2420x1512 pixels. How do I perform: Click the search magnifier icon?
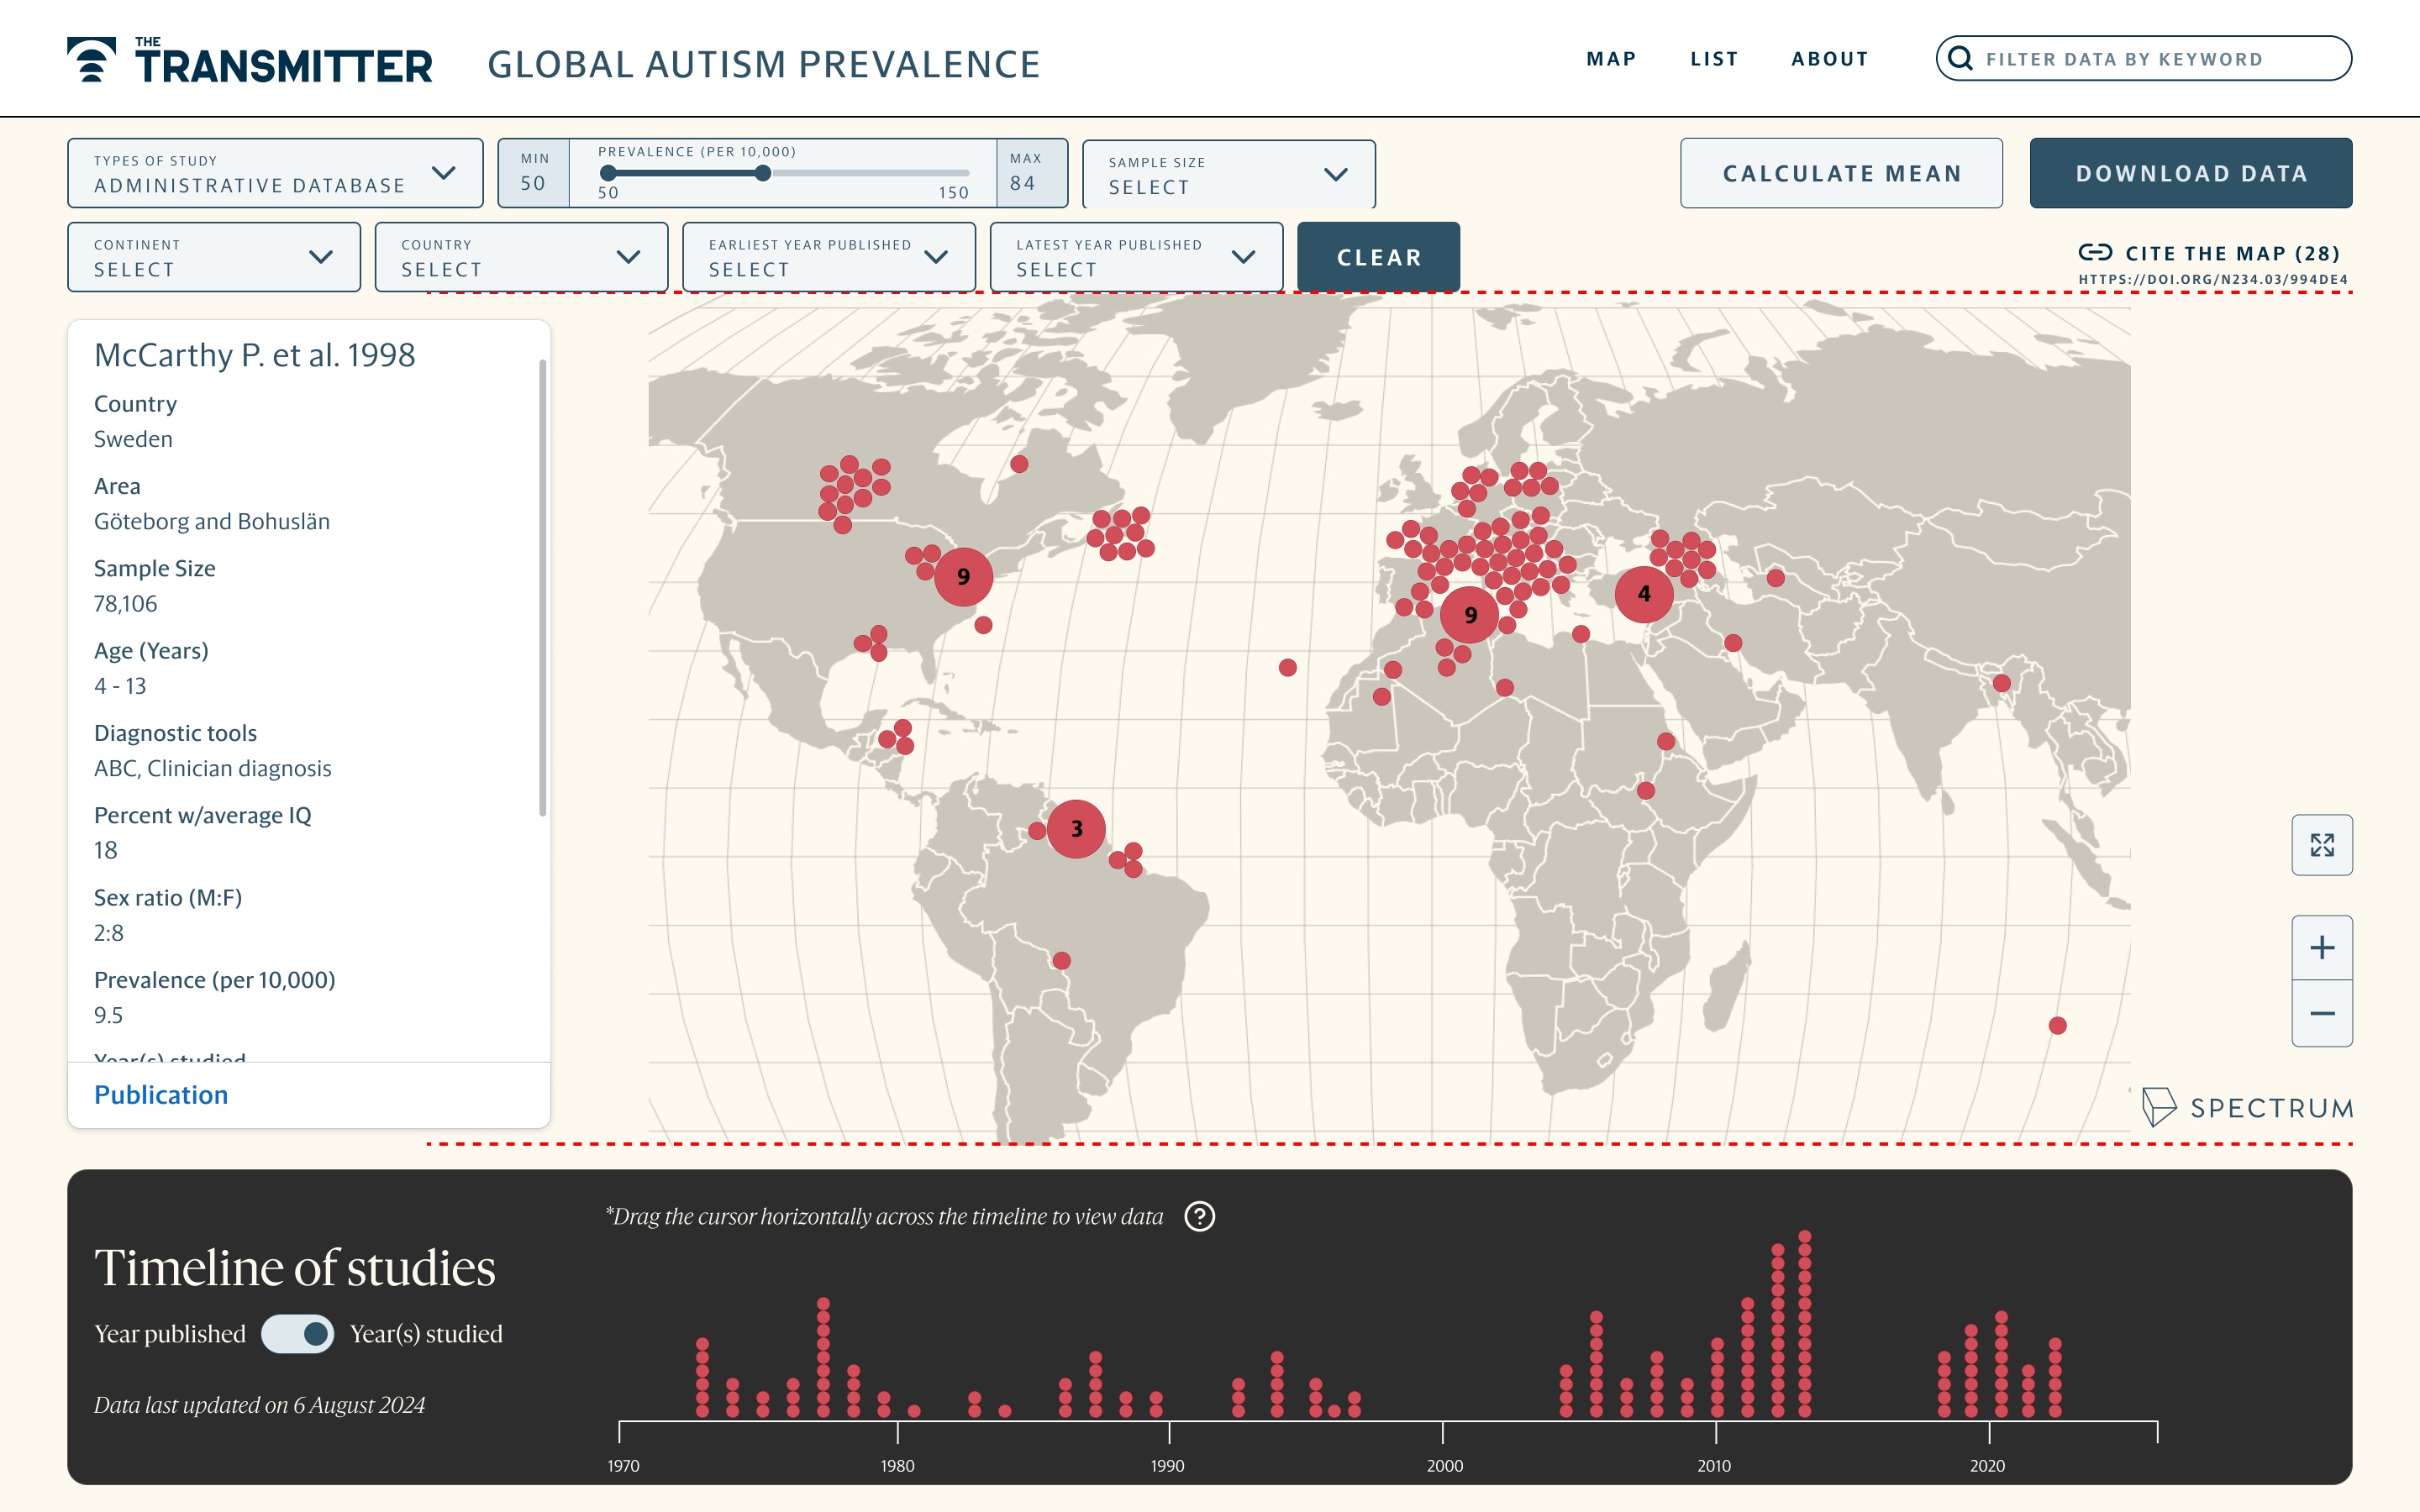(x=1961, y=58)
